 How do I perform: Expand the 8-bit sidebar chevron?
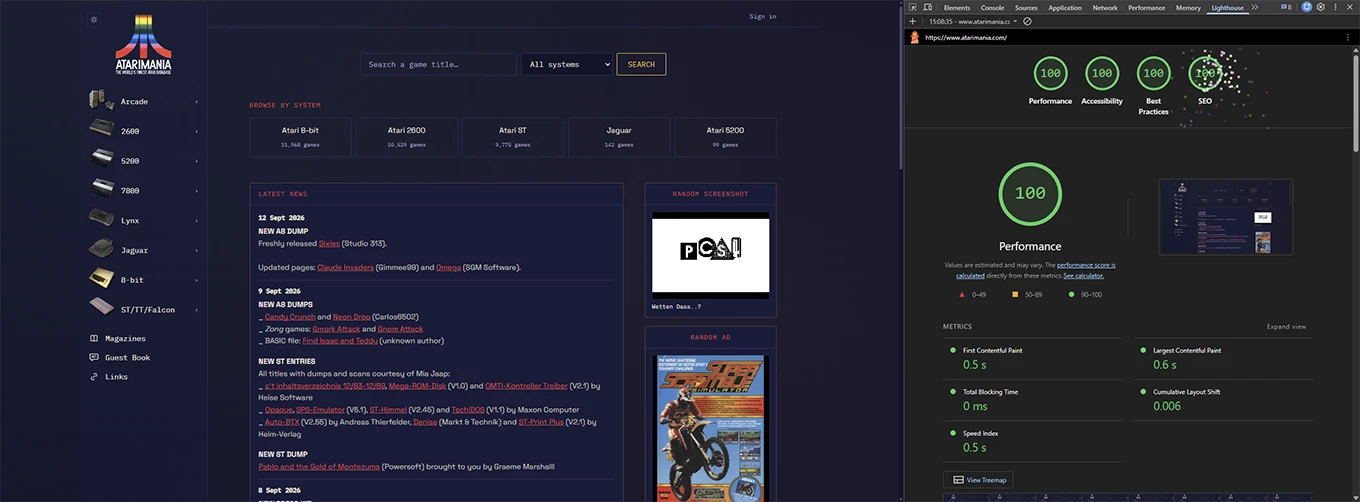click(196, 279)
